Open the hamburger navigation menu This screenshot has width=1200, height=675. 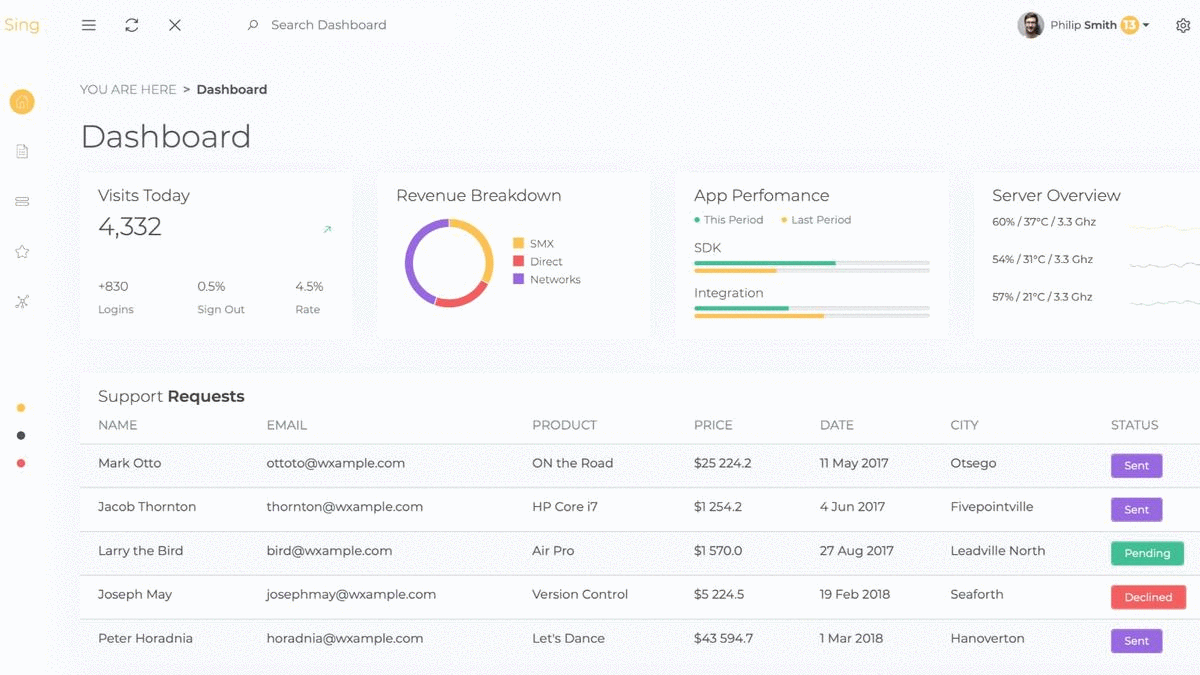[88, 25]
